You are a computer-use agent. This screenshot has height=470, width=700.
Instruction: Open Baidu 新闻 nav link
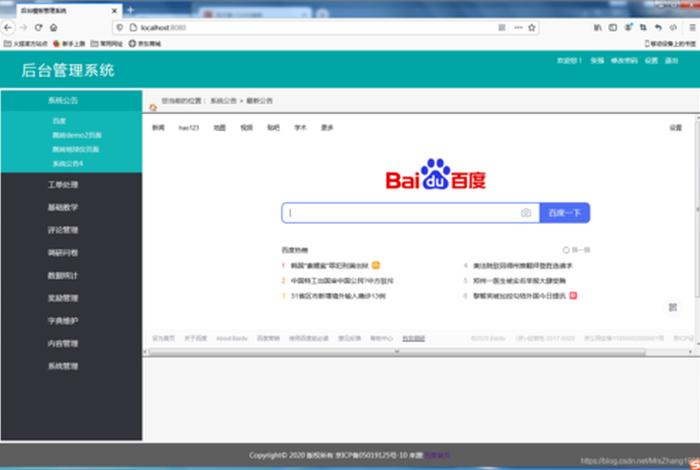click(x=158, y=128)
